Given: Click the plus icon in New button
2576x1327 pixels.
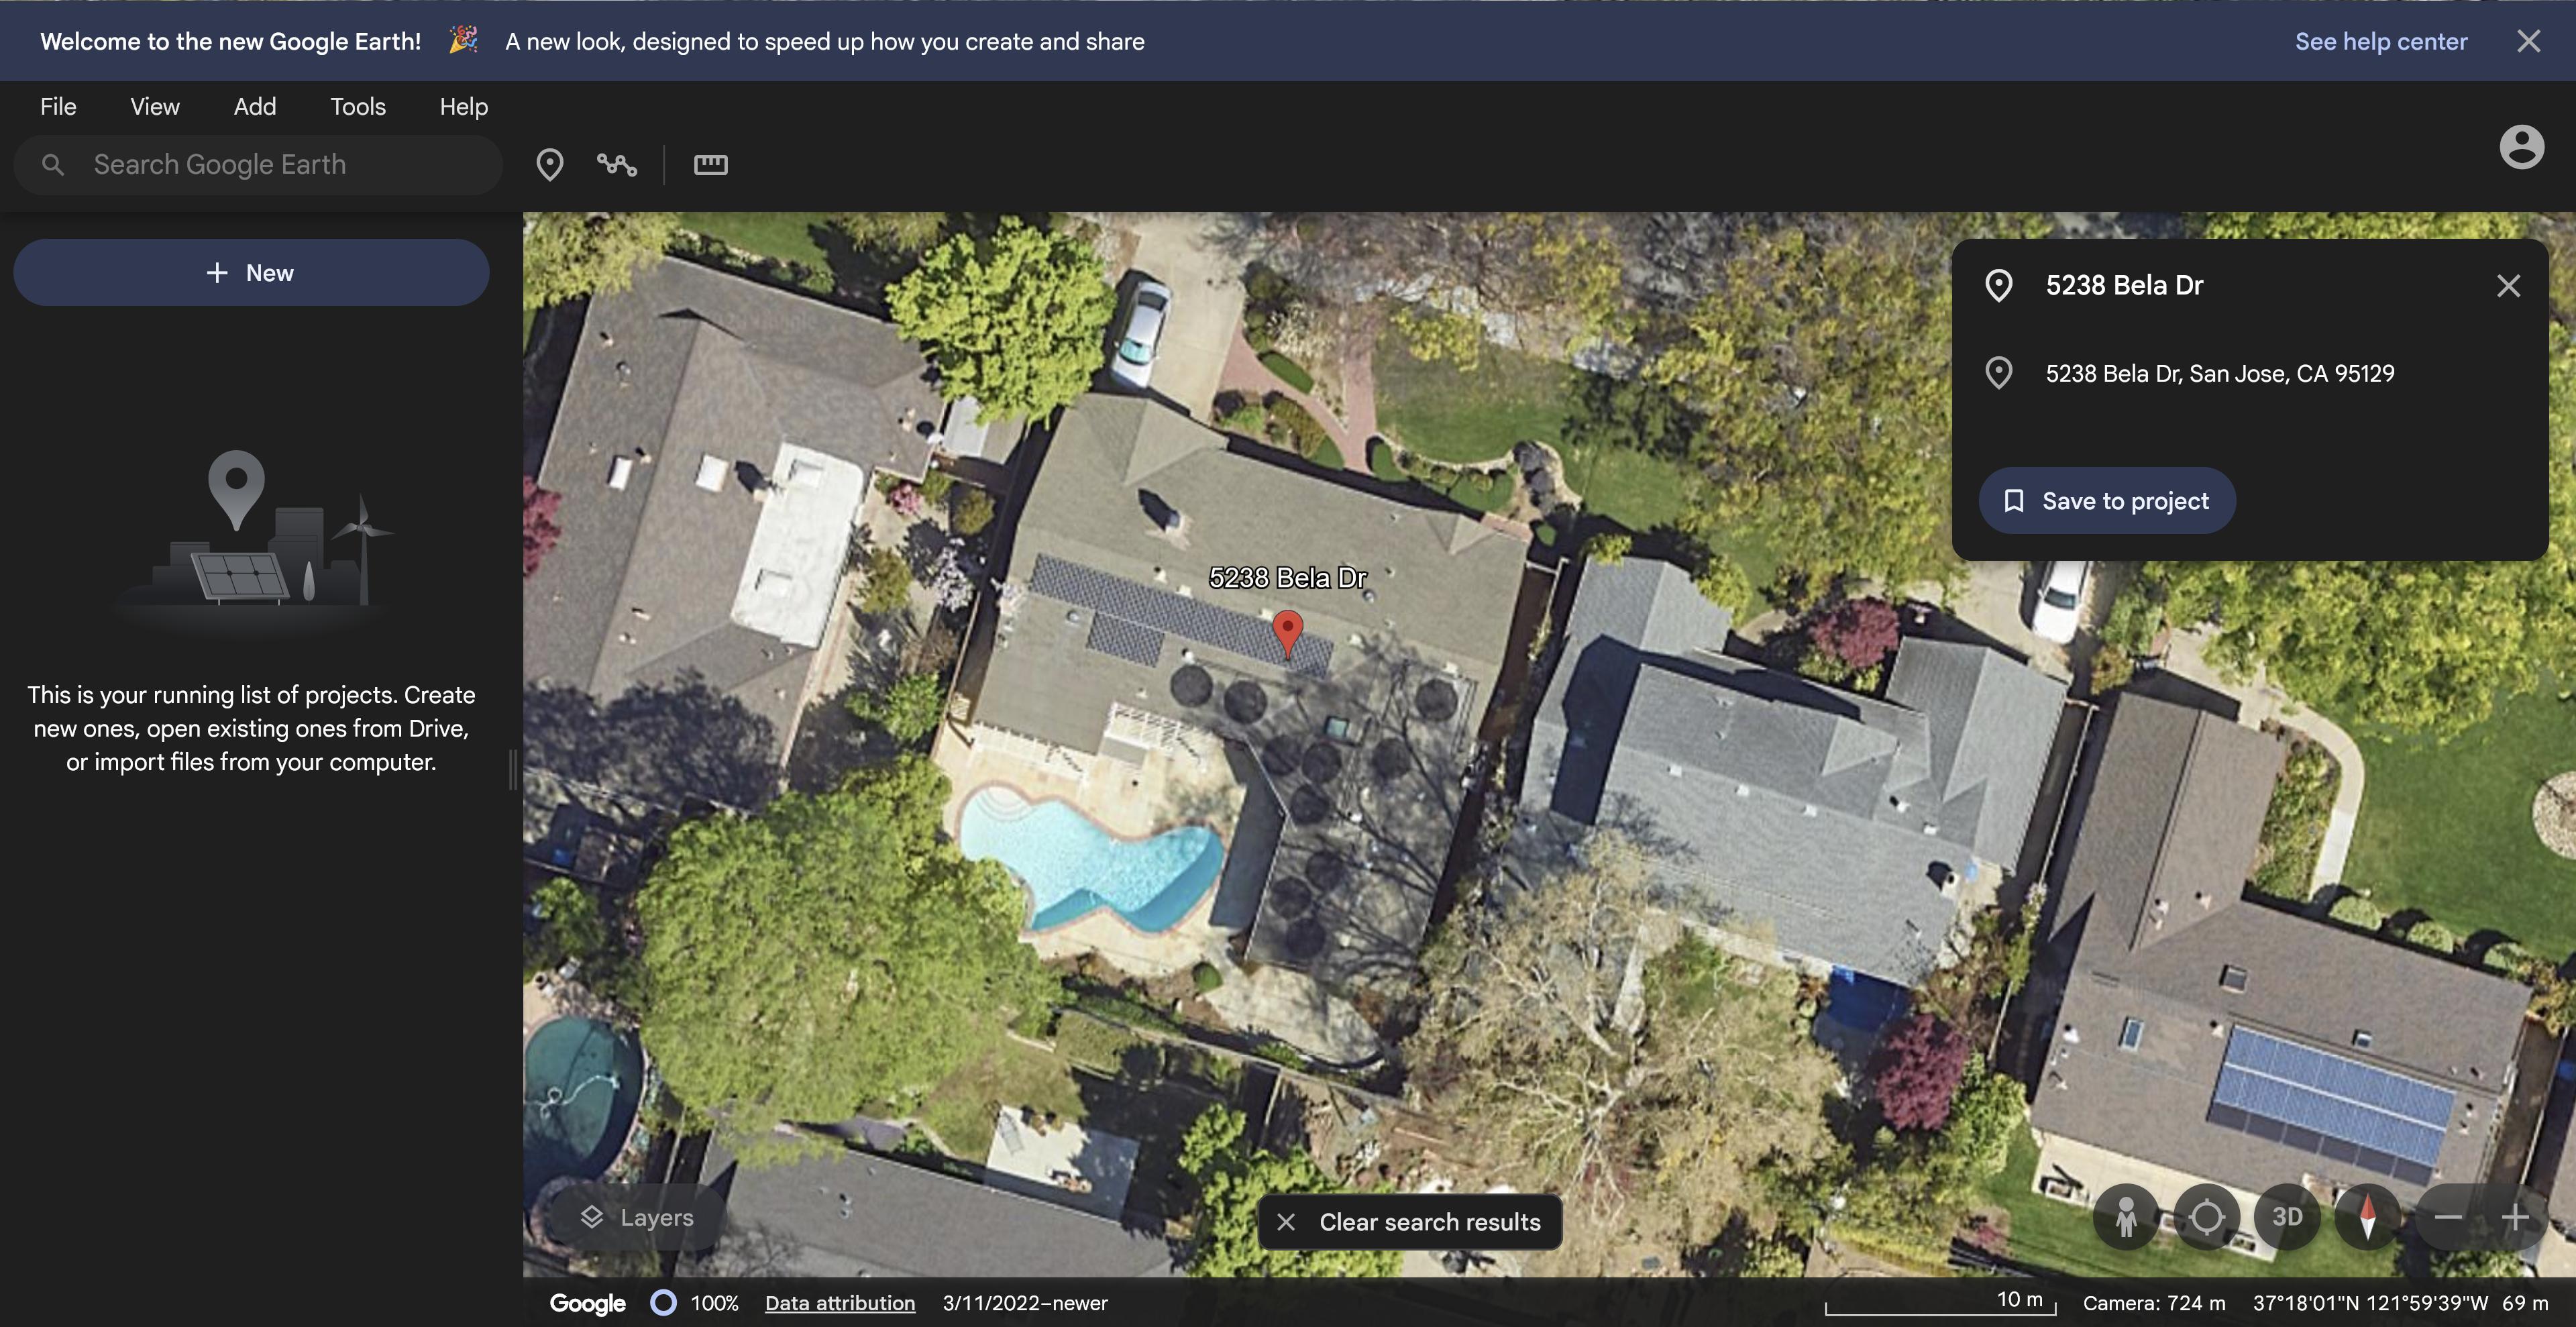Looking at the screenshot, I should click(217, 272).
